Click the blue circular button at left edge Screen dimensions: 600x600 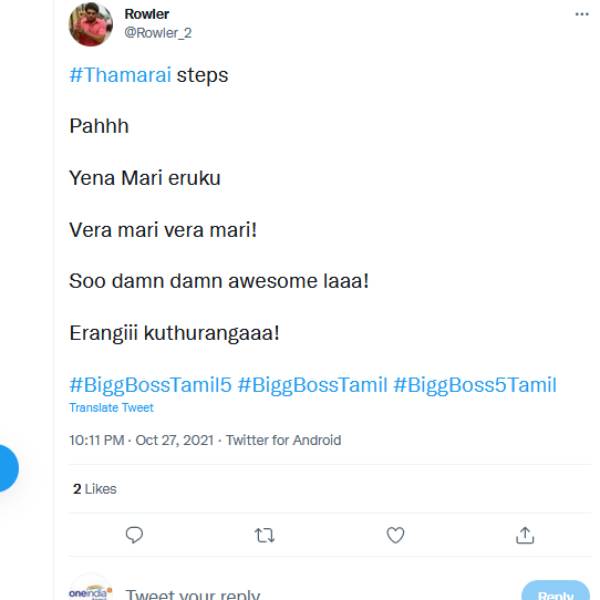point(5,467)
